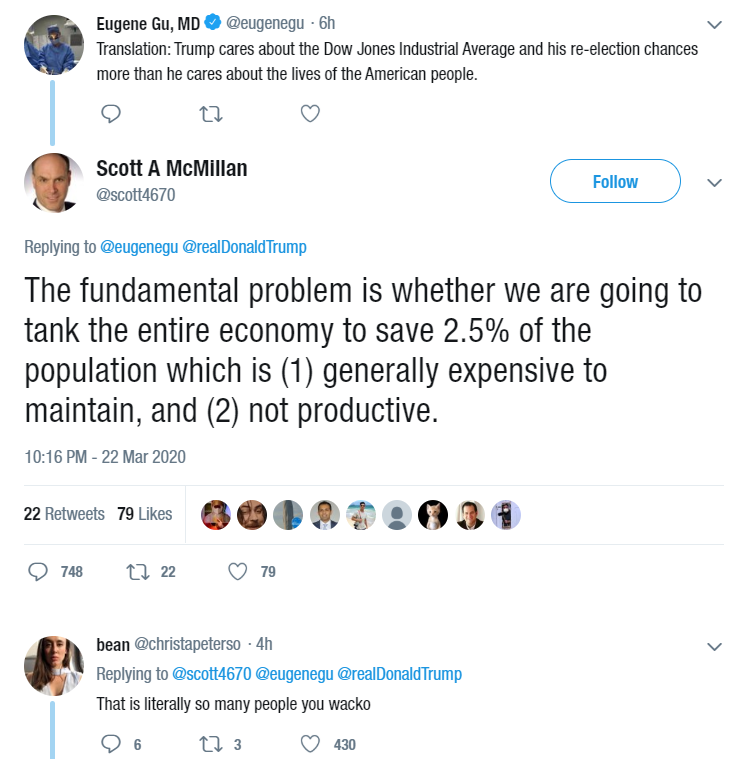
Task: Expand options chevron on Eugene Gu's tweet
Action: [x=715, y=25]
